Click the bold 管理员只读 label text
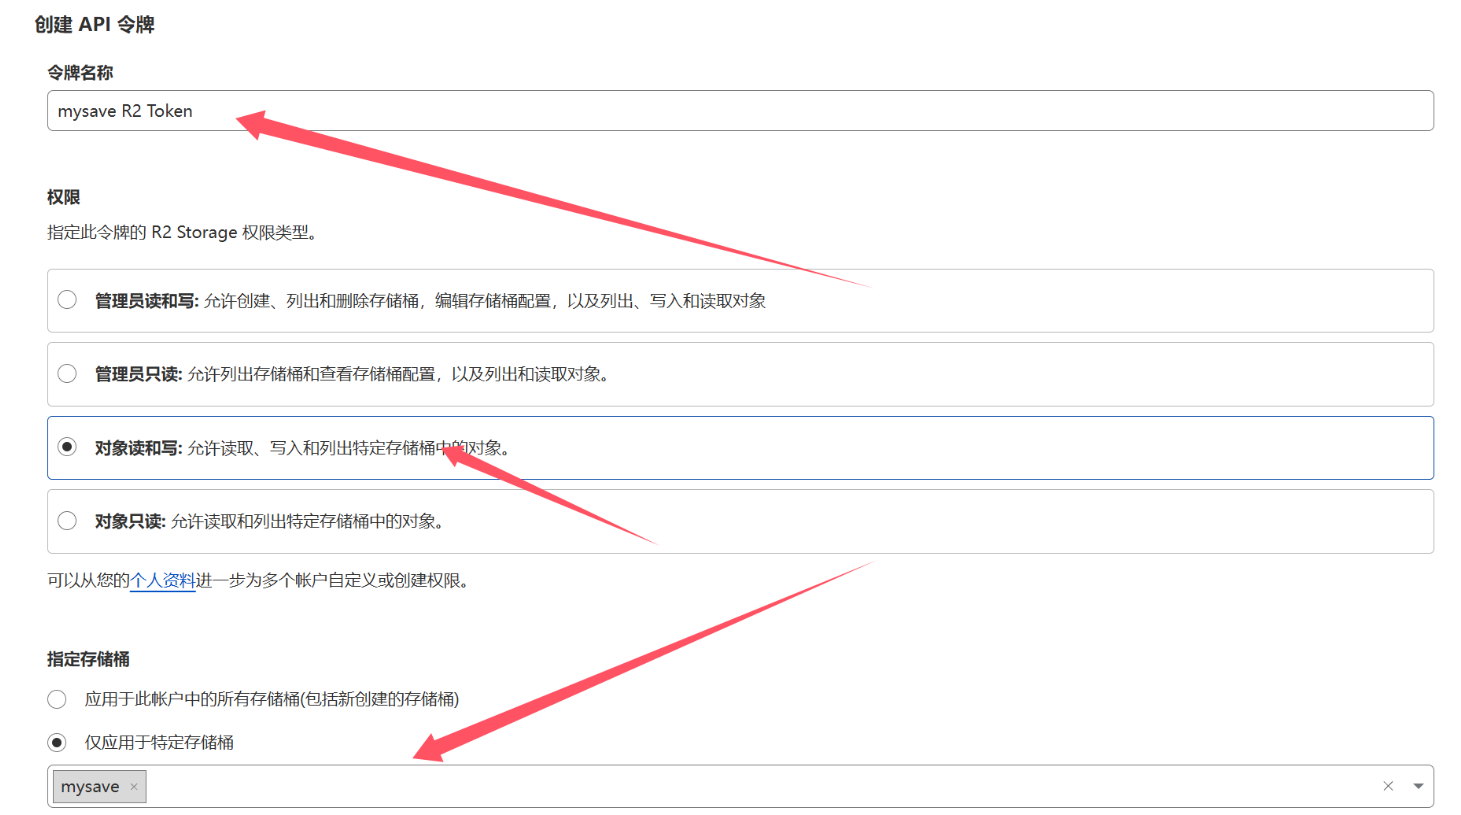The image size is (1461, 815). [138, 374]
